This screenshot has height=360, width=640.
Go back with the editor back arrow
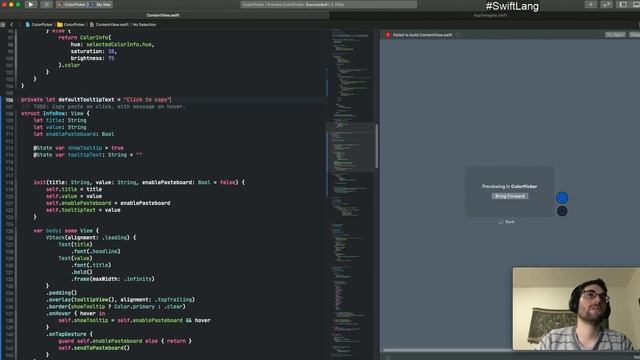point(11,24)
